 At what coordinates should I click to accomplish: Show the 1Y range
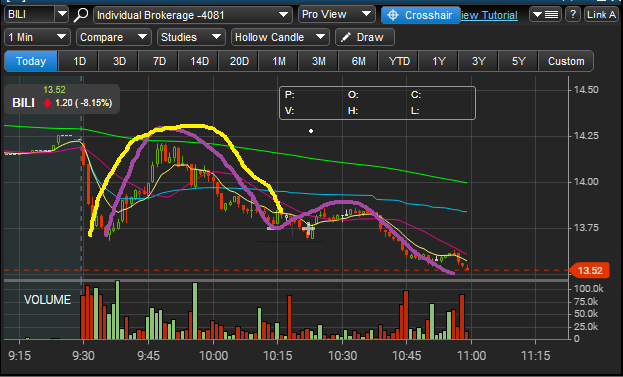coord(439,61)
